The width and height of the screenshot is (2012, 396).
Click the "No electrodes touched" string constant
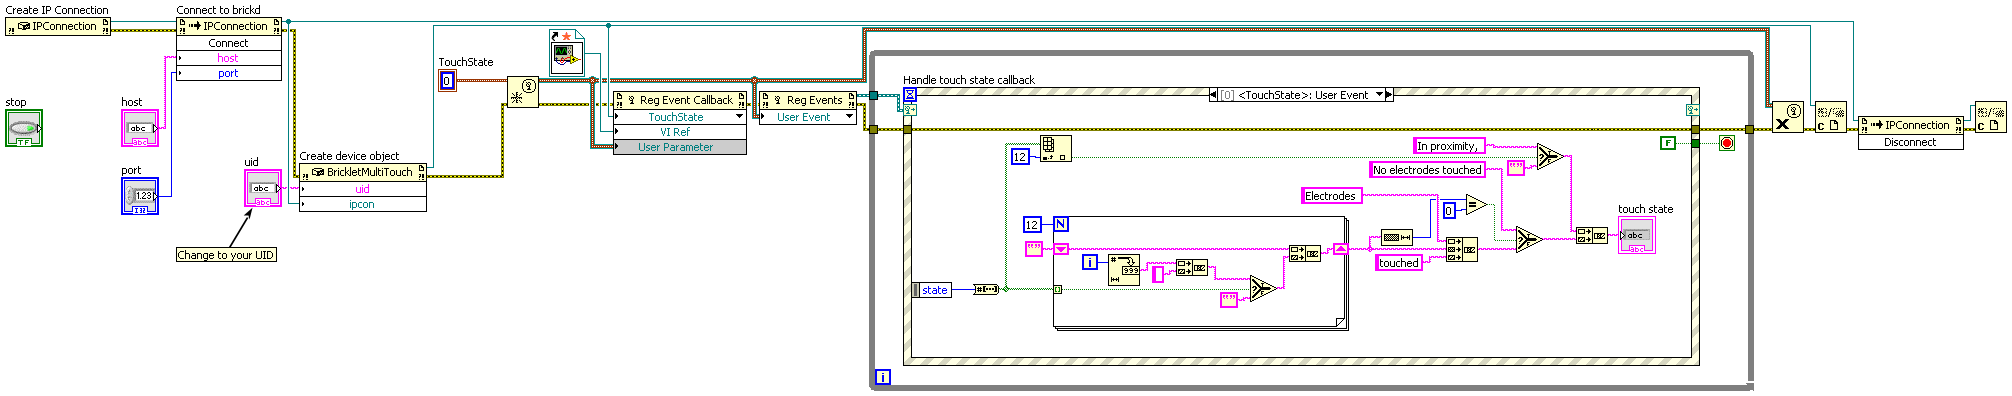tap(1427, 170)
